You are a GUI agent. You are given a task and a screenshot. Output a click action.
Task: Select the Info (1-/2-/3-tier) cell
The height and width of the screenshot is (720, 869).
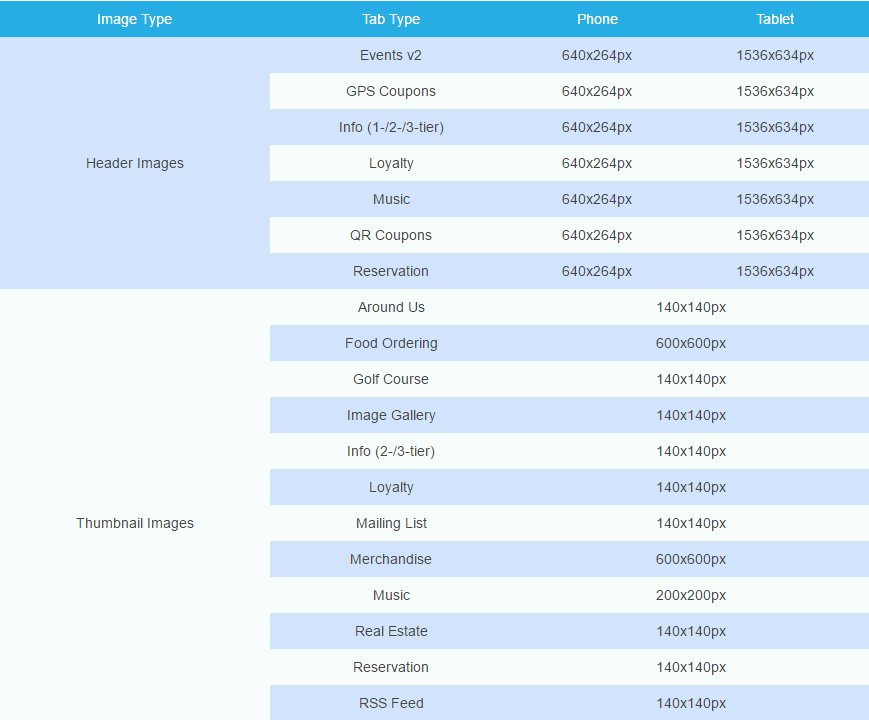point(391,127)
